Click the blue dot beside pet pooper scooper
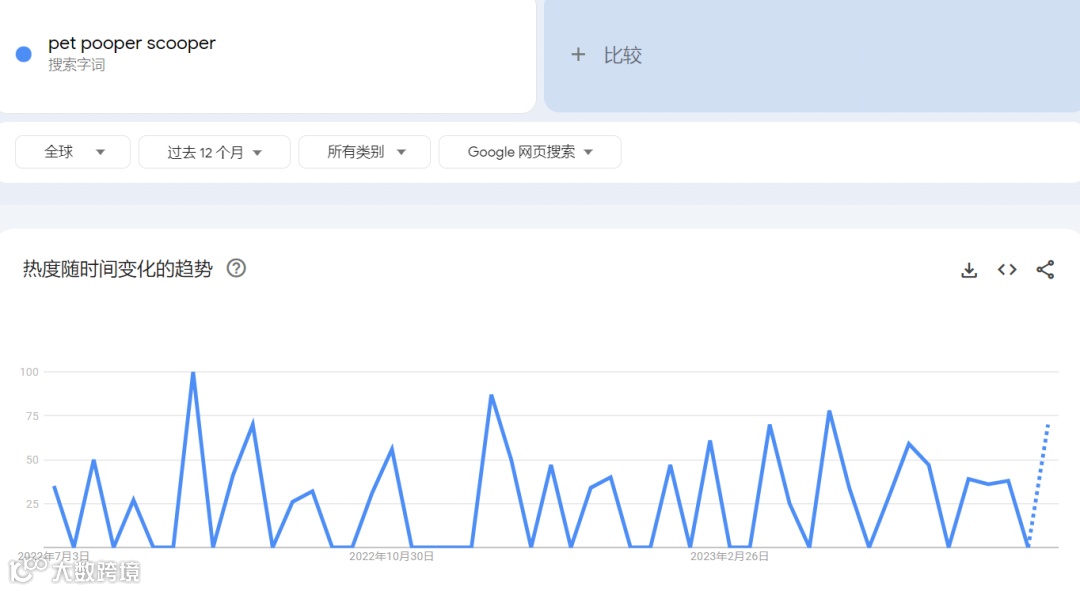This screenshot has width=1080, height=591. [x=23, y=54]
